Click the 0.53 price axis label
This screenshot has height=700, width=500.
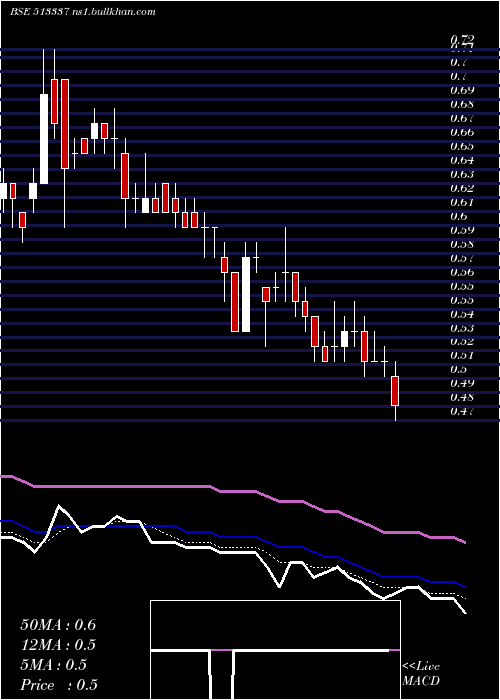462,328
